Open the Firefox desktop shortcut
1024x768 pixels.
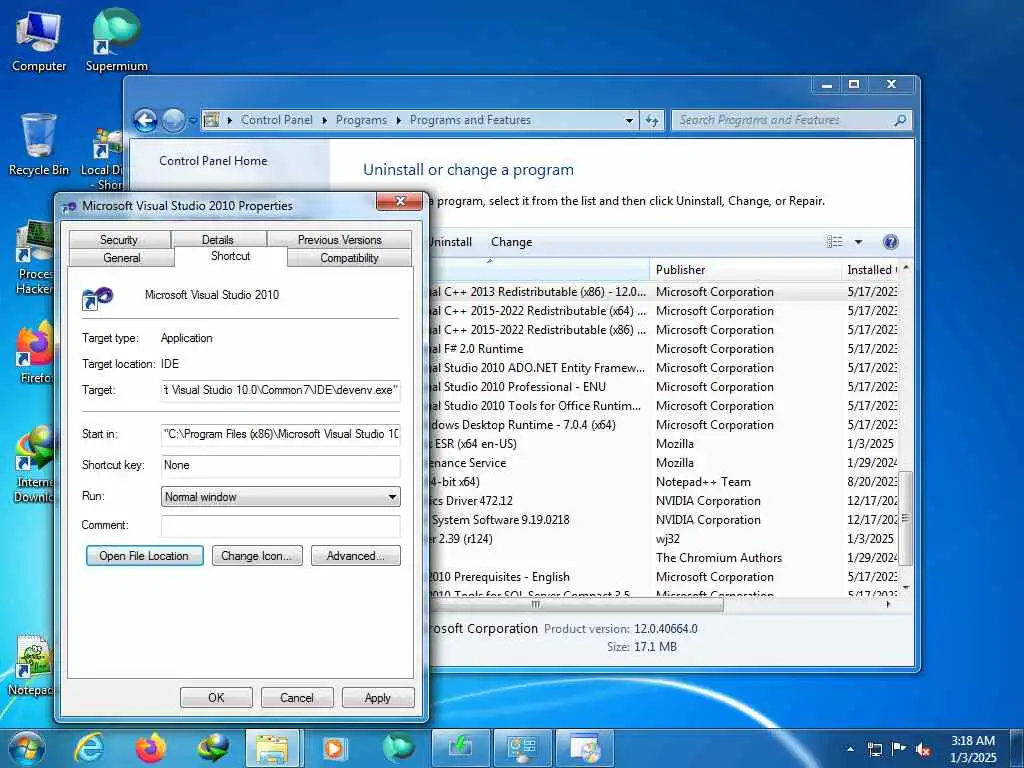click(35, 353)
